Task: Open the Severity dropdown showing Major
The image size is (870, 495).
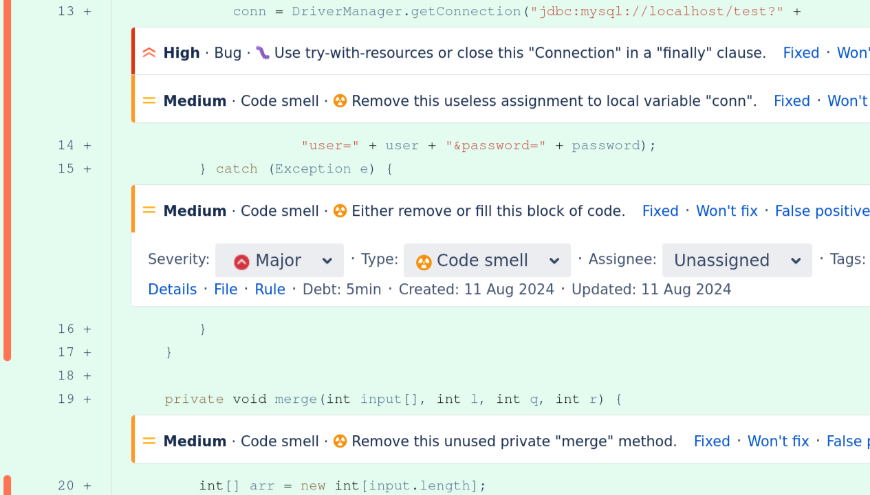Action: [x=279, y=260]
